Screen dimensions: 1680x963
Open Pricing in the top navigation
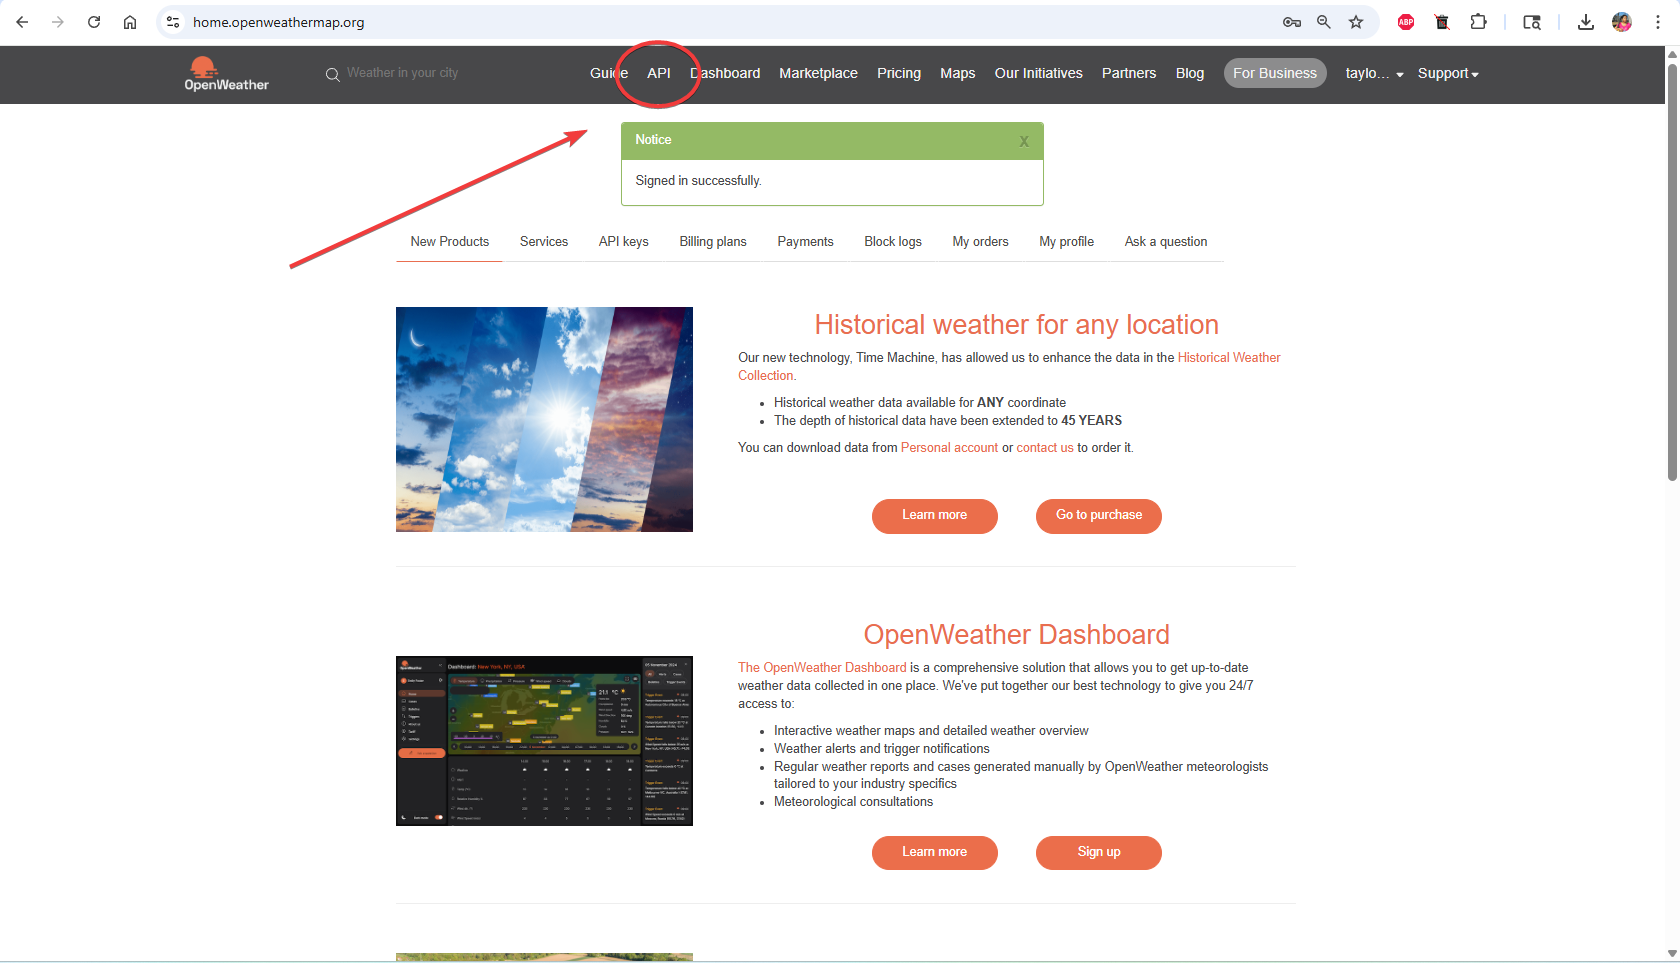click(899, 73)
